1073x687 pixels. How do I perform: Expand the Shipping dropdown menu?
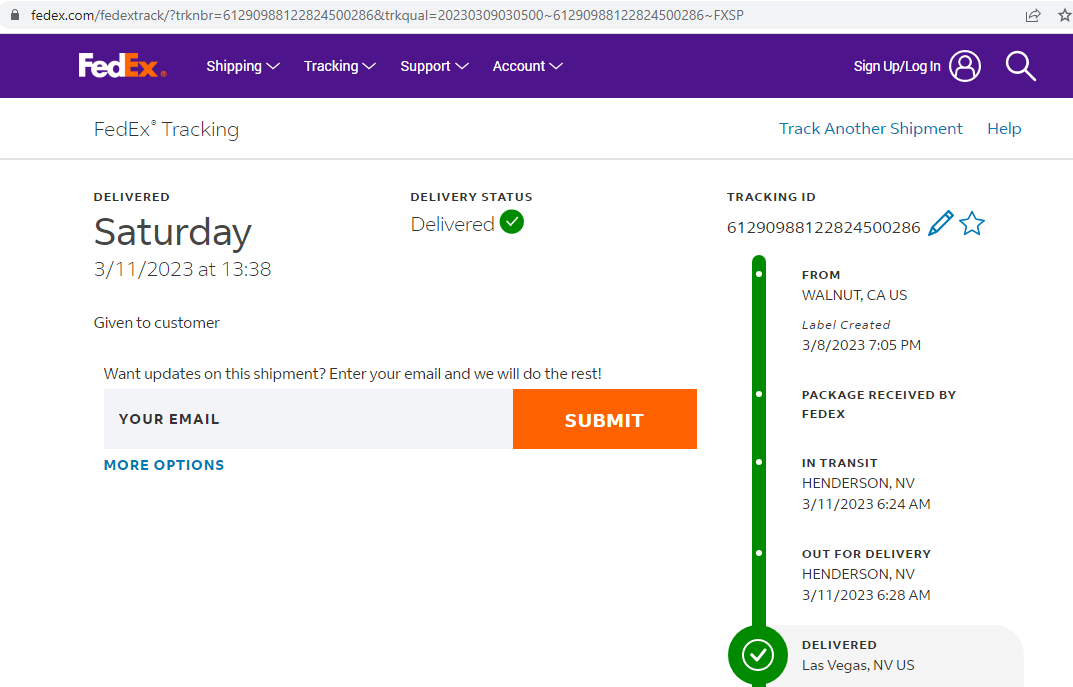(x=243, y=66)
